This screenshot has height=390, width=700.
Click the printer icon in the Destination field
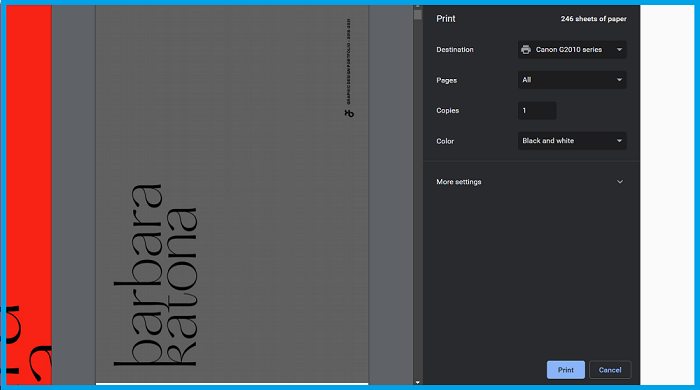(x=526, y=50)
